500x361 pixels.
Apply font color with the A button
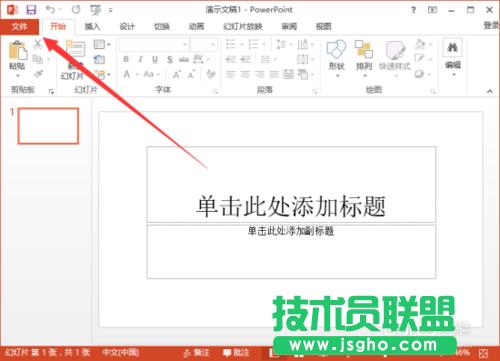coord(127,74)
